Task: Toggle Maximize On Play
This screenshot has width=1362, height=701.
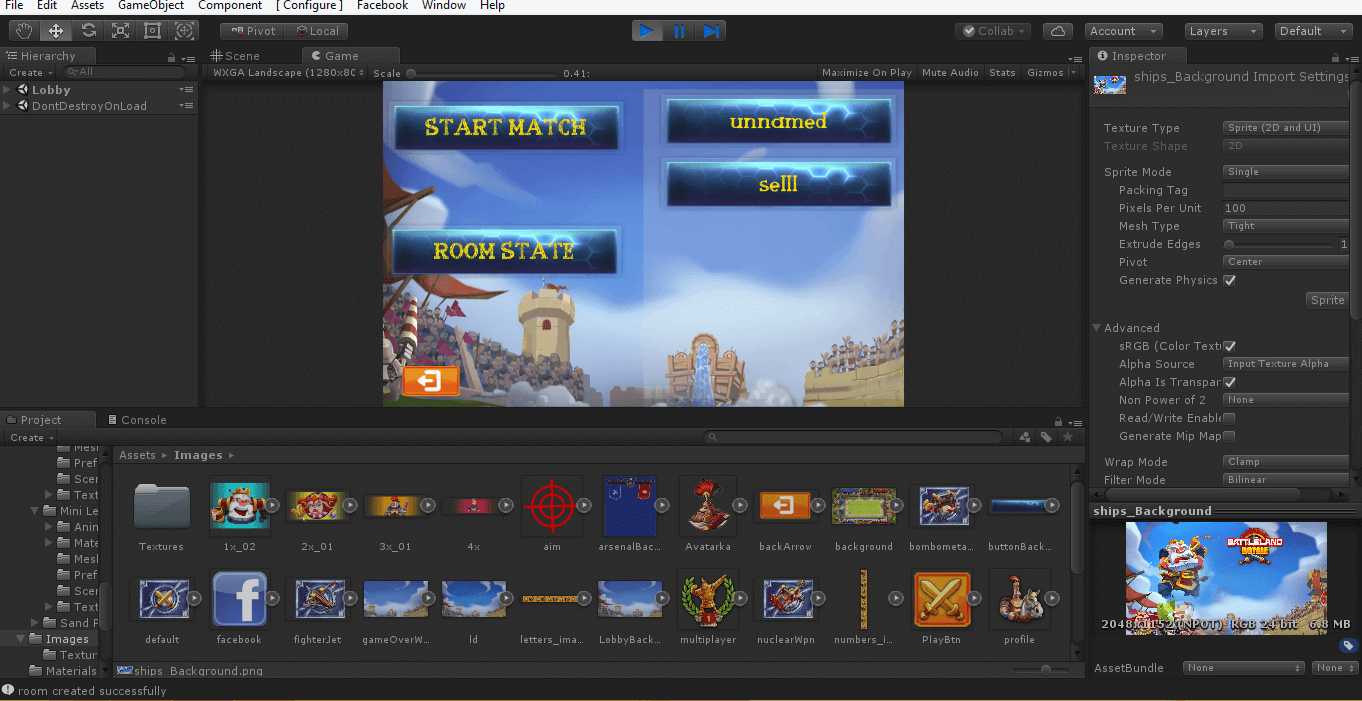Action: 866,72
